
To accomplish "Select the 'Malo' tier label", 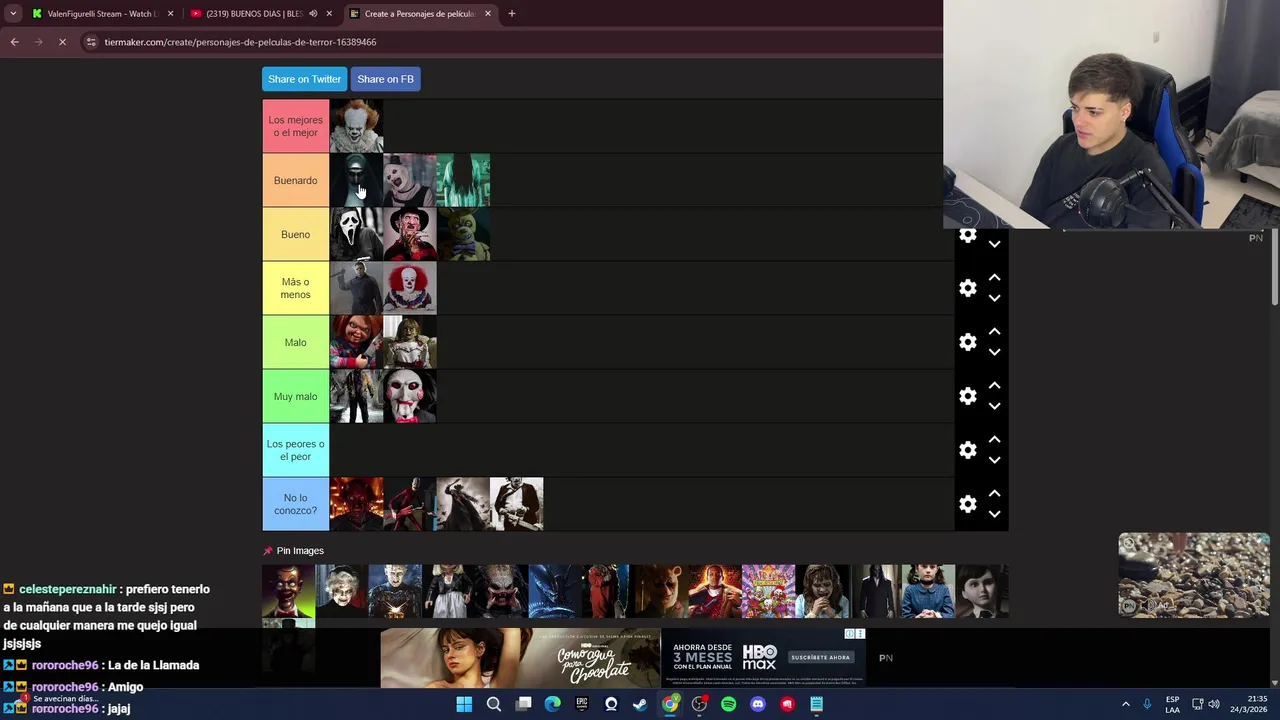I will pyautogui.click(x=296, y=342).
